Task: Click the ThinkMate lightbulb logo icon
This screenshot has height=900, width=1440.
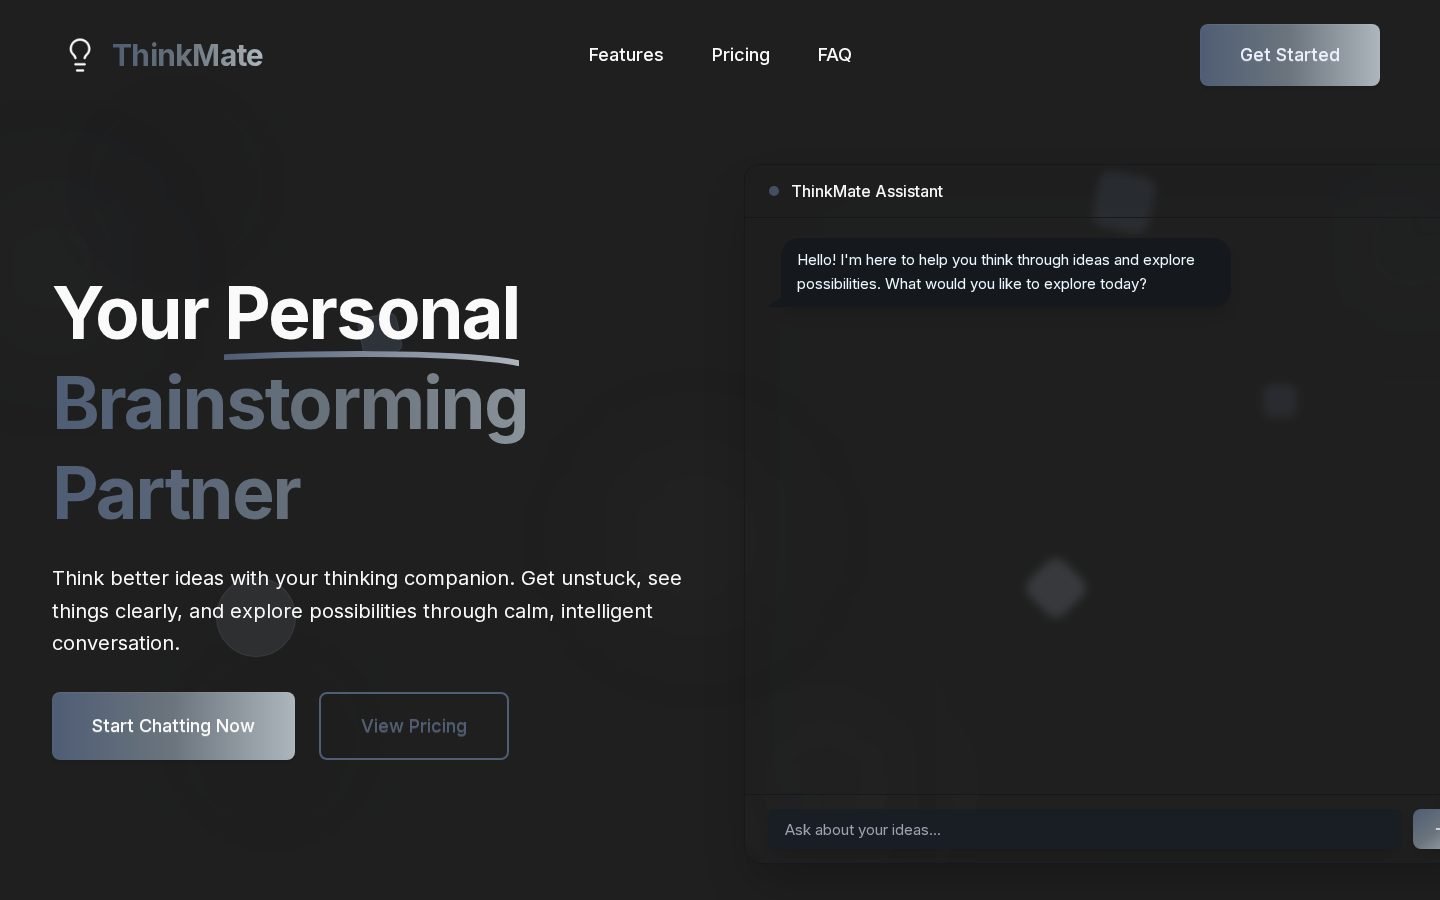Action: tap(80, 55)
